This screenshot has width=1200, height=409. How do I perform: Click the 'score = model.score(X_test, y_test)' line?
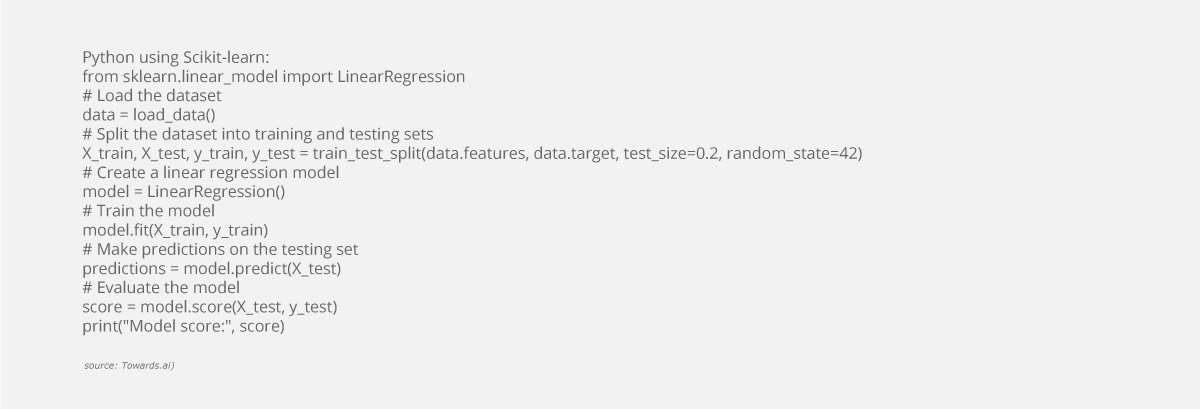click(210, 306)
